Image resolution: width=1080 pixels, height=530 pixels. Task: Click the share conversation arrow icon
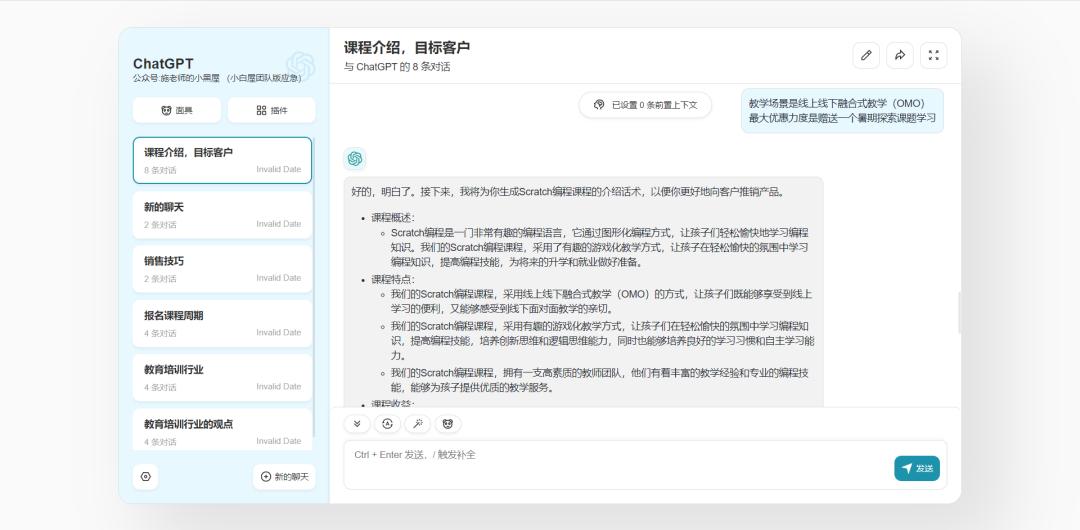900,56
